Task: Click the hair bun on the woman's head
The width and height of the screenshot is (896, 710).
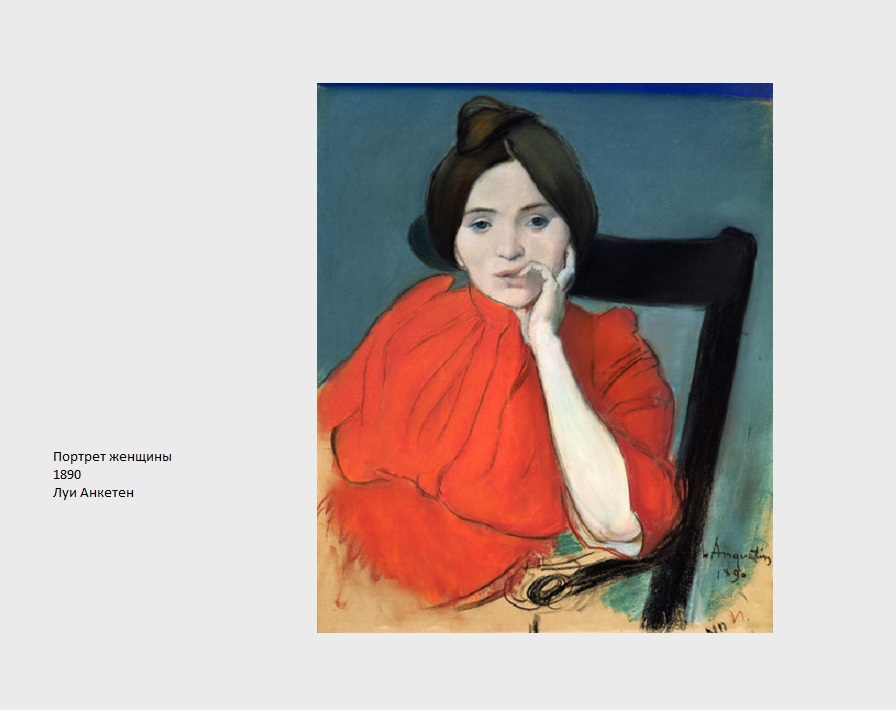Action: 486,123
